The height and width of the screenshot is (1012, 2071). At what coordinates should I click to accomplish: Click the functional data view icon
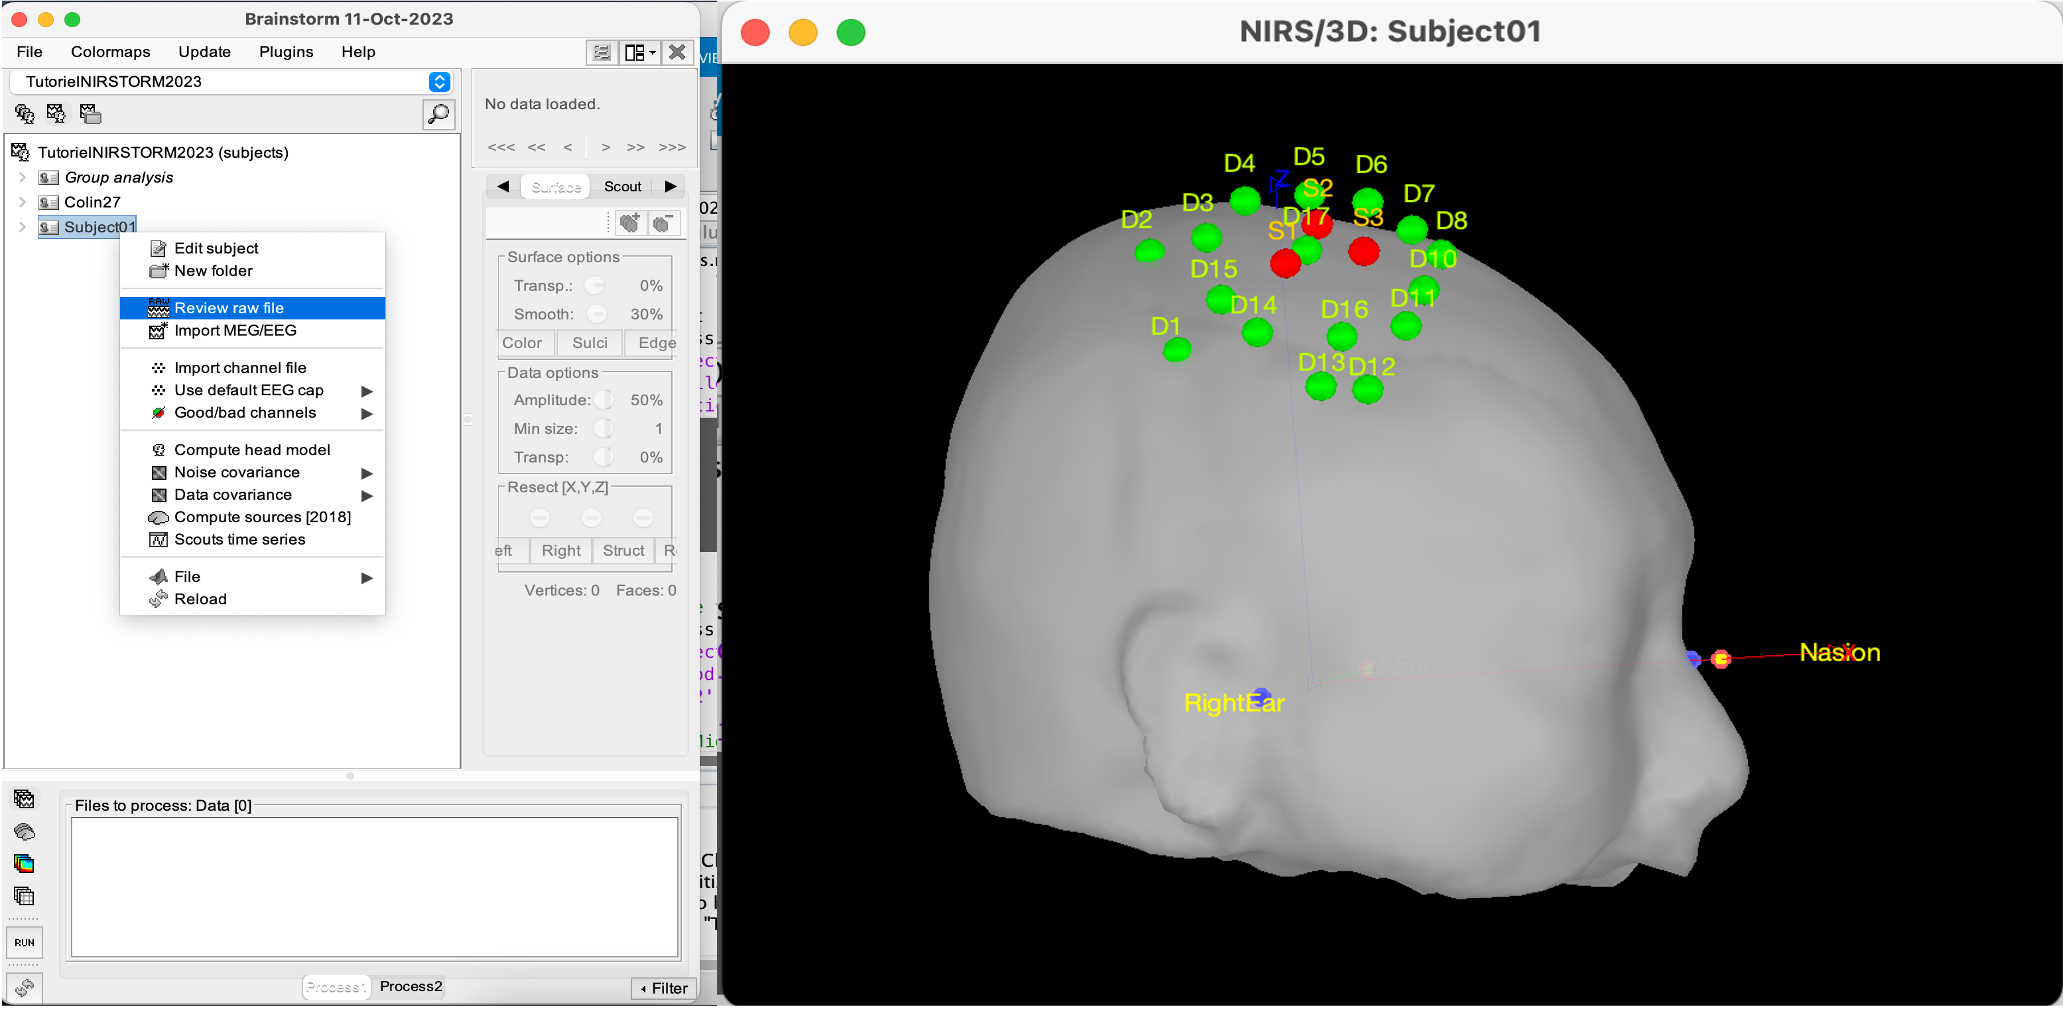[x=25, y=114]
